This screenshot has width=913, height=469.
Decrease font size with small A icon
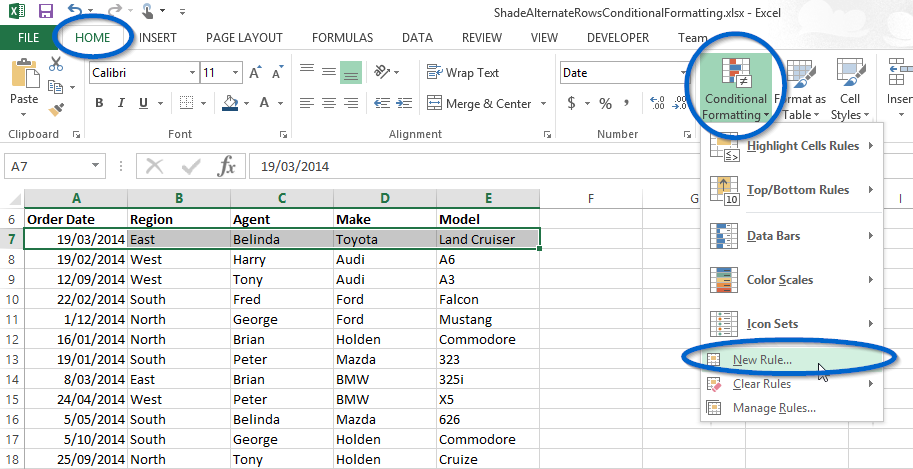(277, 72)
